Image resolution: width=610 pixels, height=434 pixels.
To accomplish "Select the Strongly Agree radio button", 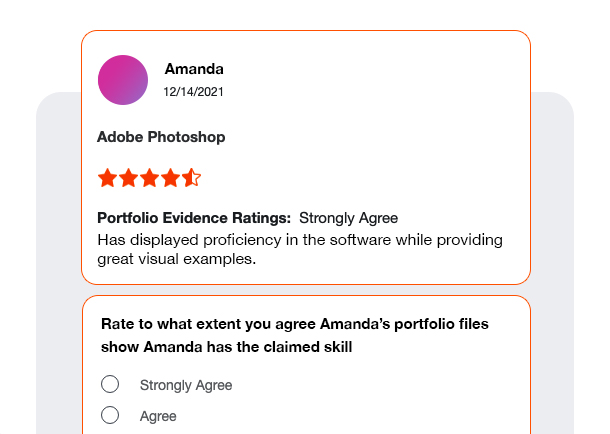I will pos(110,385).
